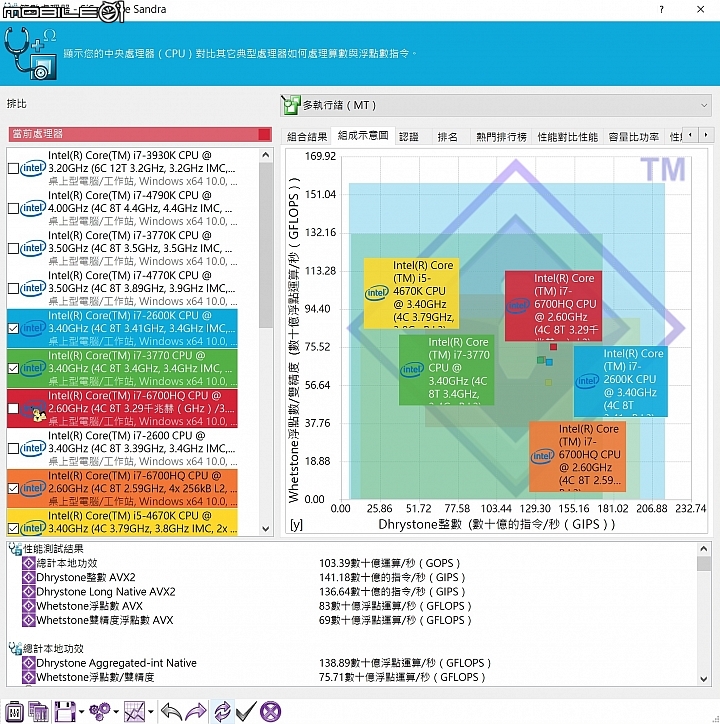Open the 認證 tab
Image resolution: width=720 pixels, height=724 pixels.
[x=409, y=137]
